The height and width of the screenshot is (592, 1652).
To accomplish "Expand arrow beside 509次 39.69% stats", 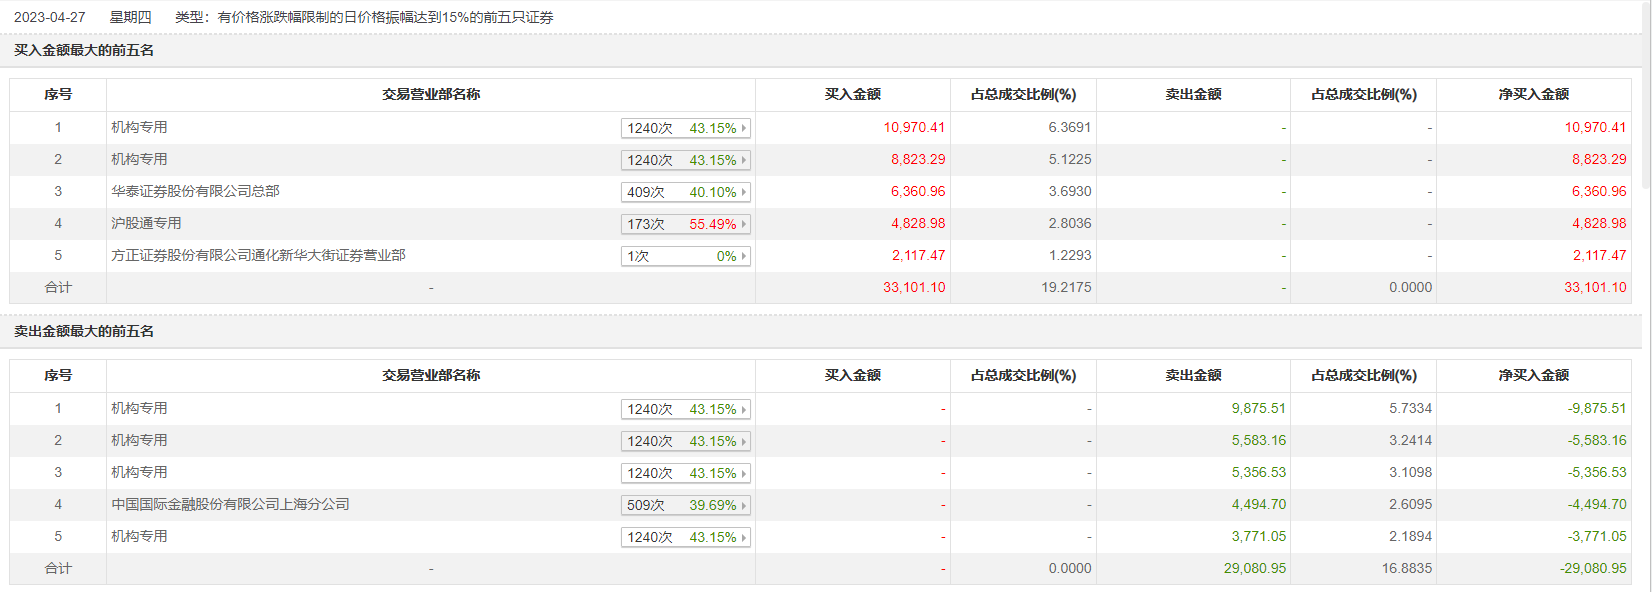I will [x=744, y=505].
